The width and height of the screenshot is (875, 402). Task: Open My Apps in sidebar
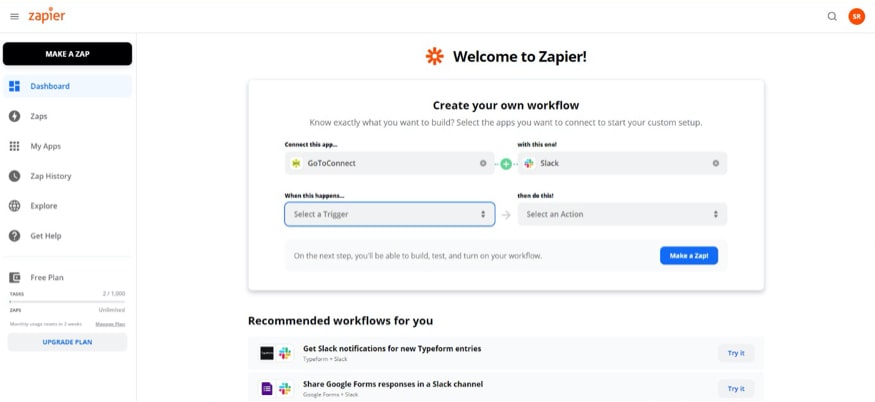pyautogui.click(x=45, y=146)
